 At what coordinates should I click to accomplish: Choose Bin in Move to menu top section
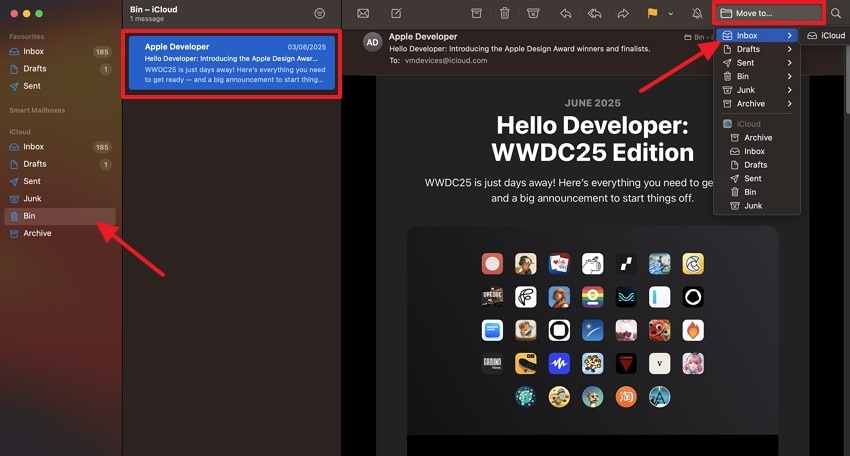point(757,76)
